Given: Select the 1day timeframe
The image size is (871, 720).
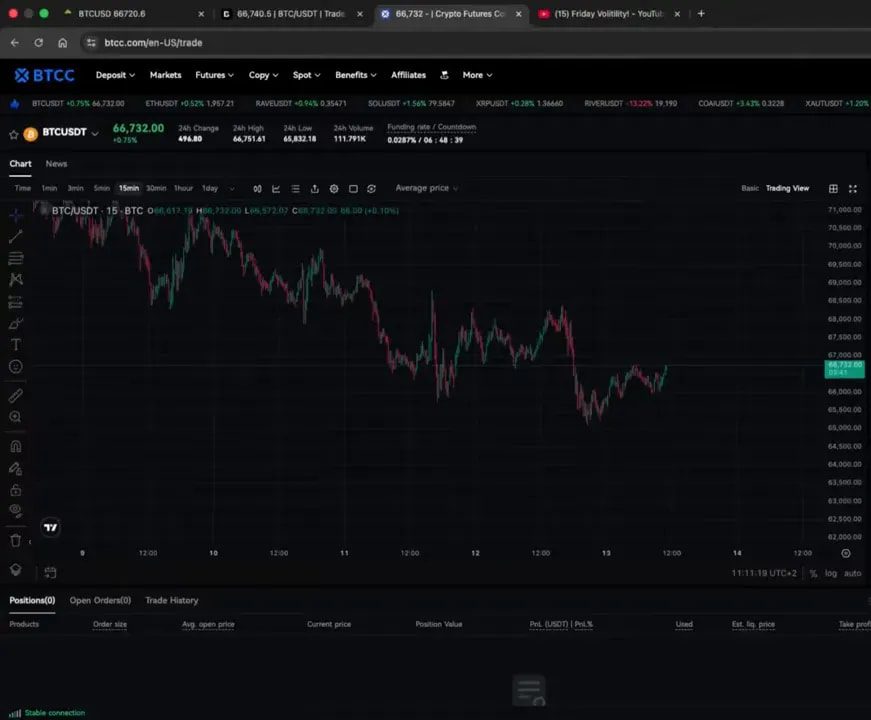Looking at the screenshot, I should 210,188.
